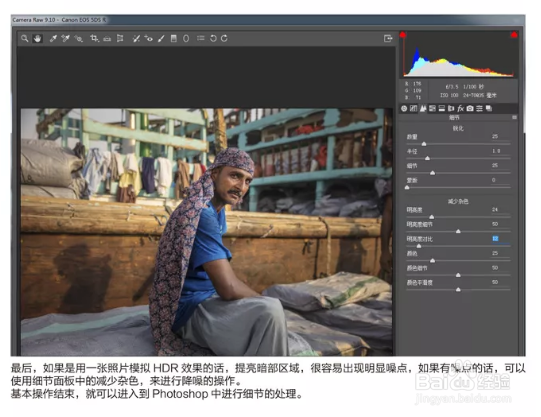The width and height of the screenshot is (541, 417).
Task: Switch to the Detail panel tab
Action: coord(423,109)
